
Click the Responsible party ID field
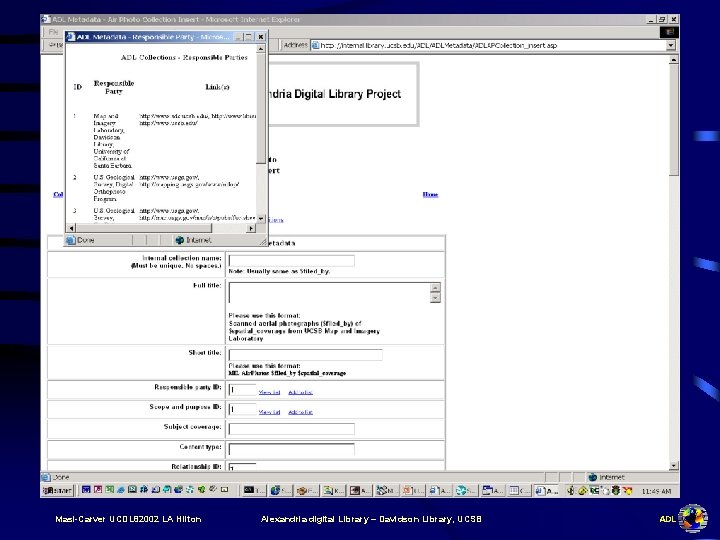tap(242, 390)
